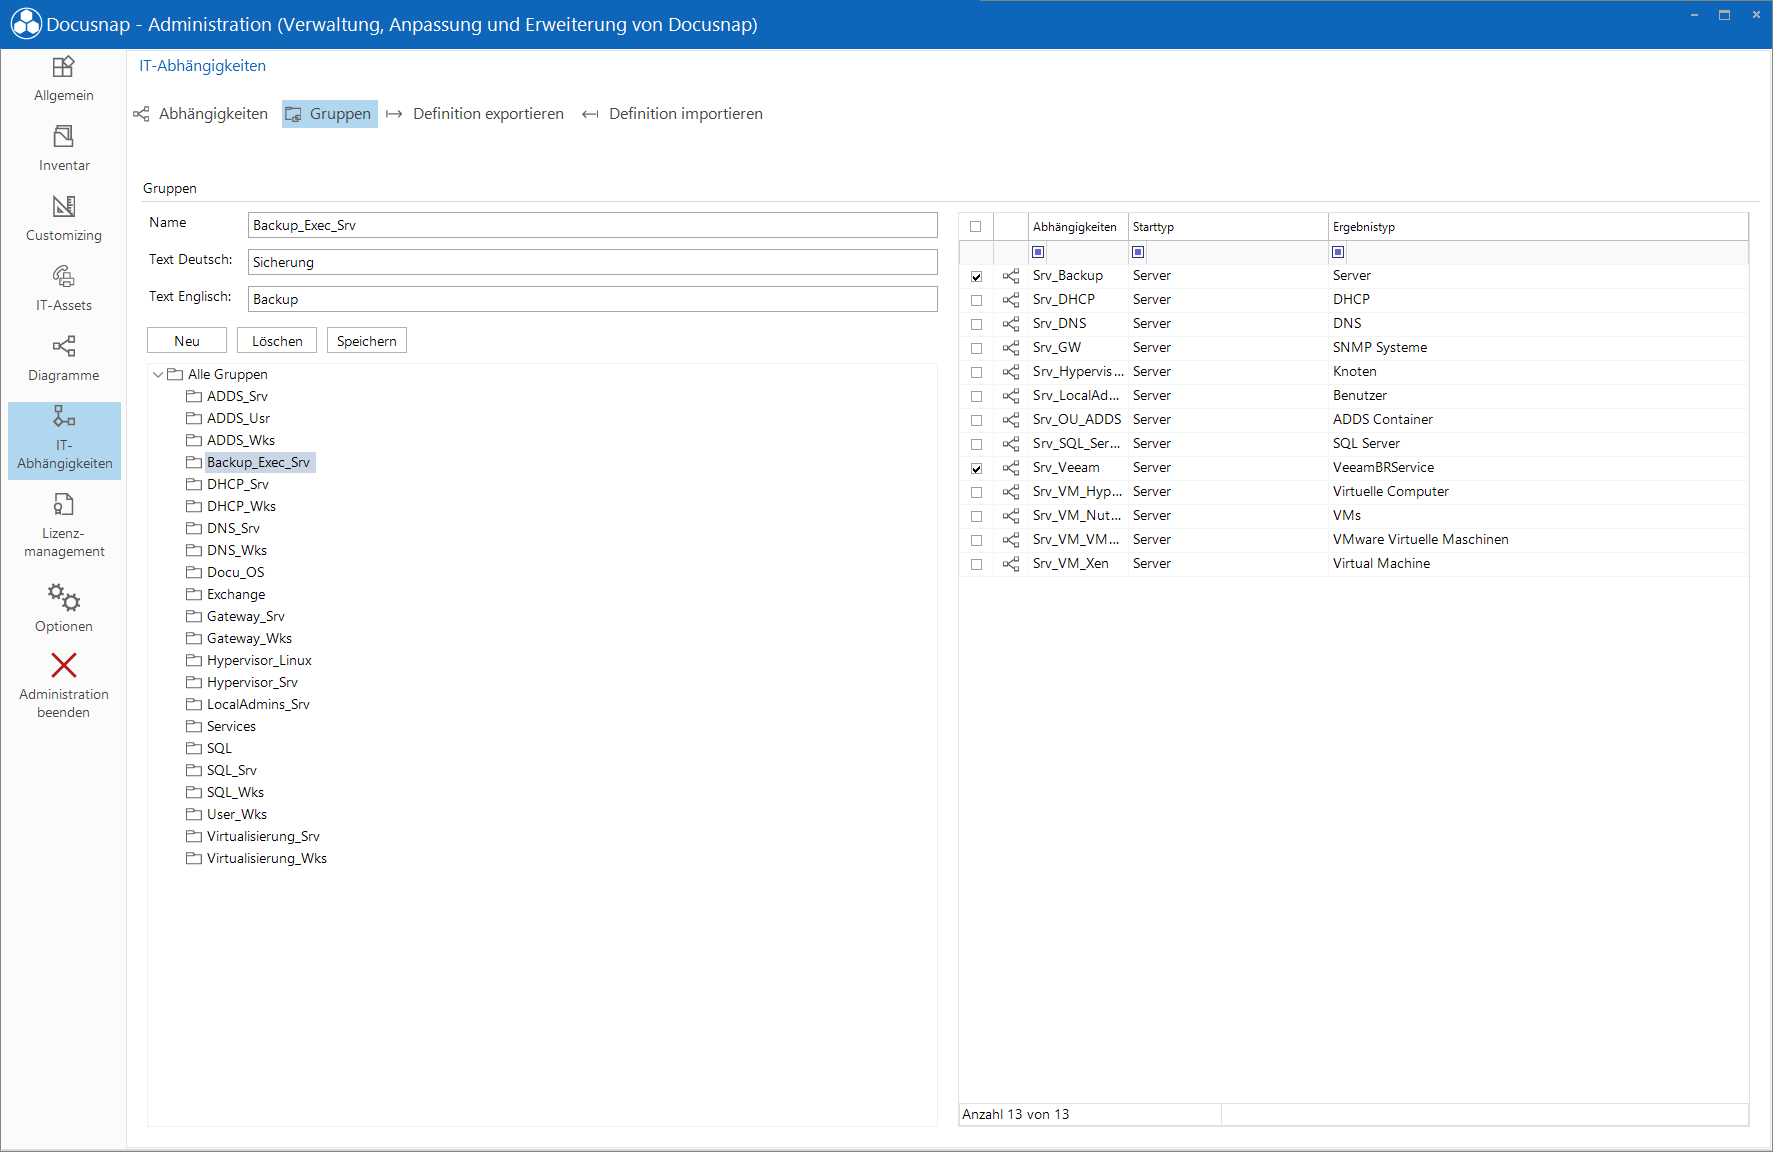Open Lizenzmanagement in the sidebar
Image resolution: width=1773 pixels, height=1152 pixels.
(x=64, y=526)
